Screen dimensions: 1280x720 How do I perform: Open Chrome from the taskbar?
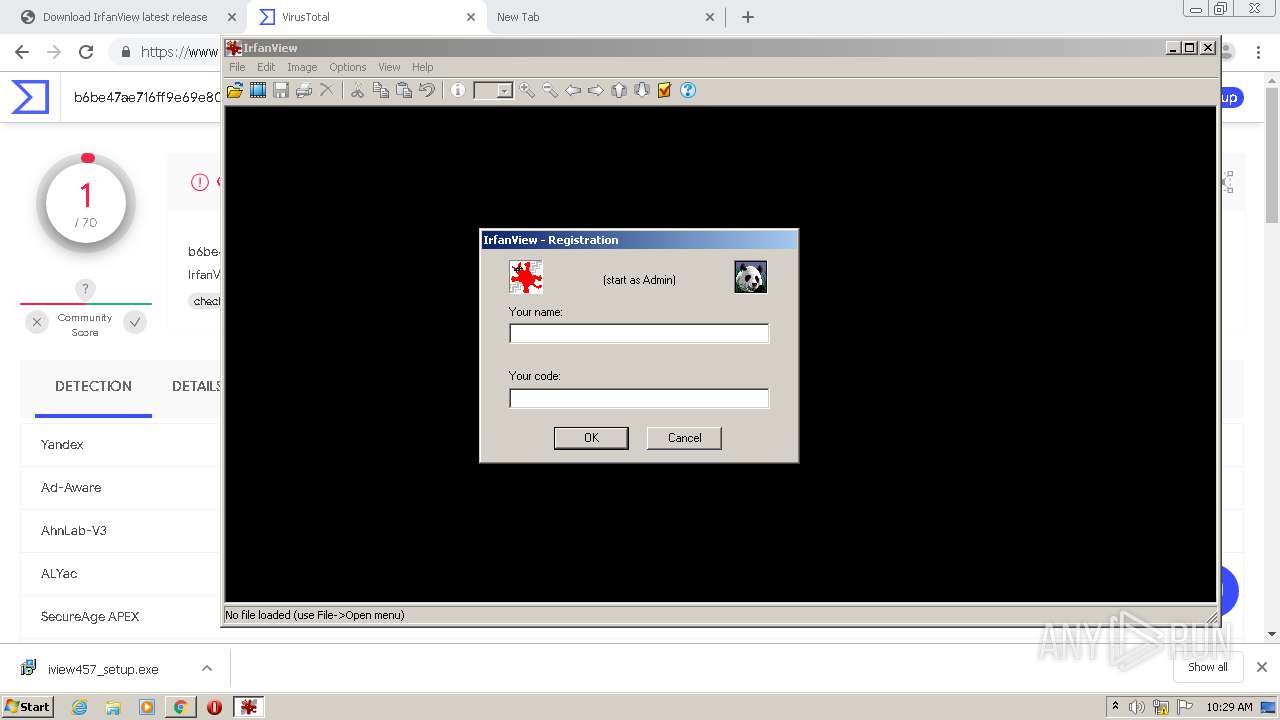coord(180,707)
